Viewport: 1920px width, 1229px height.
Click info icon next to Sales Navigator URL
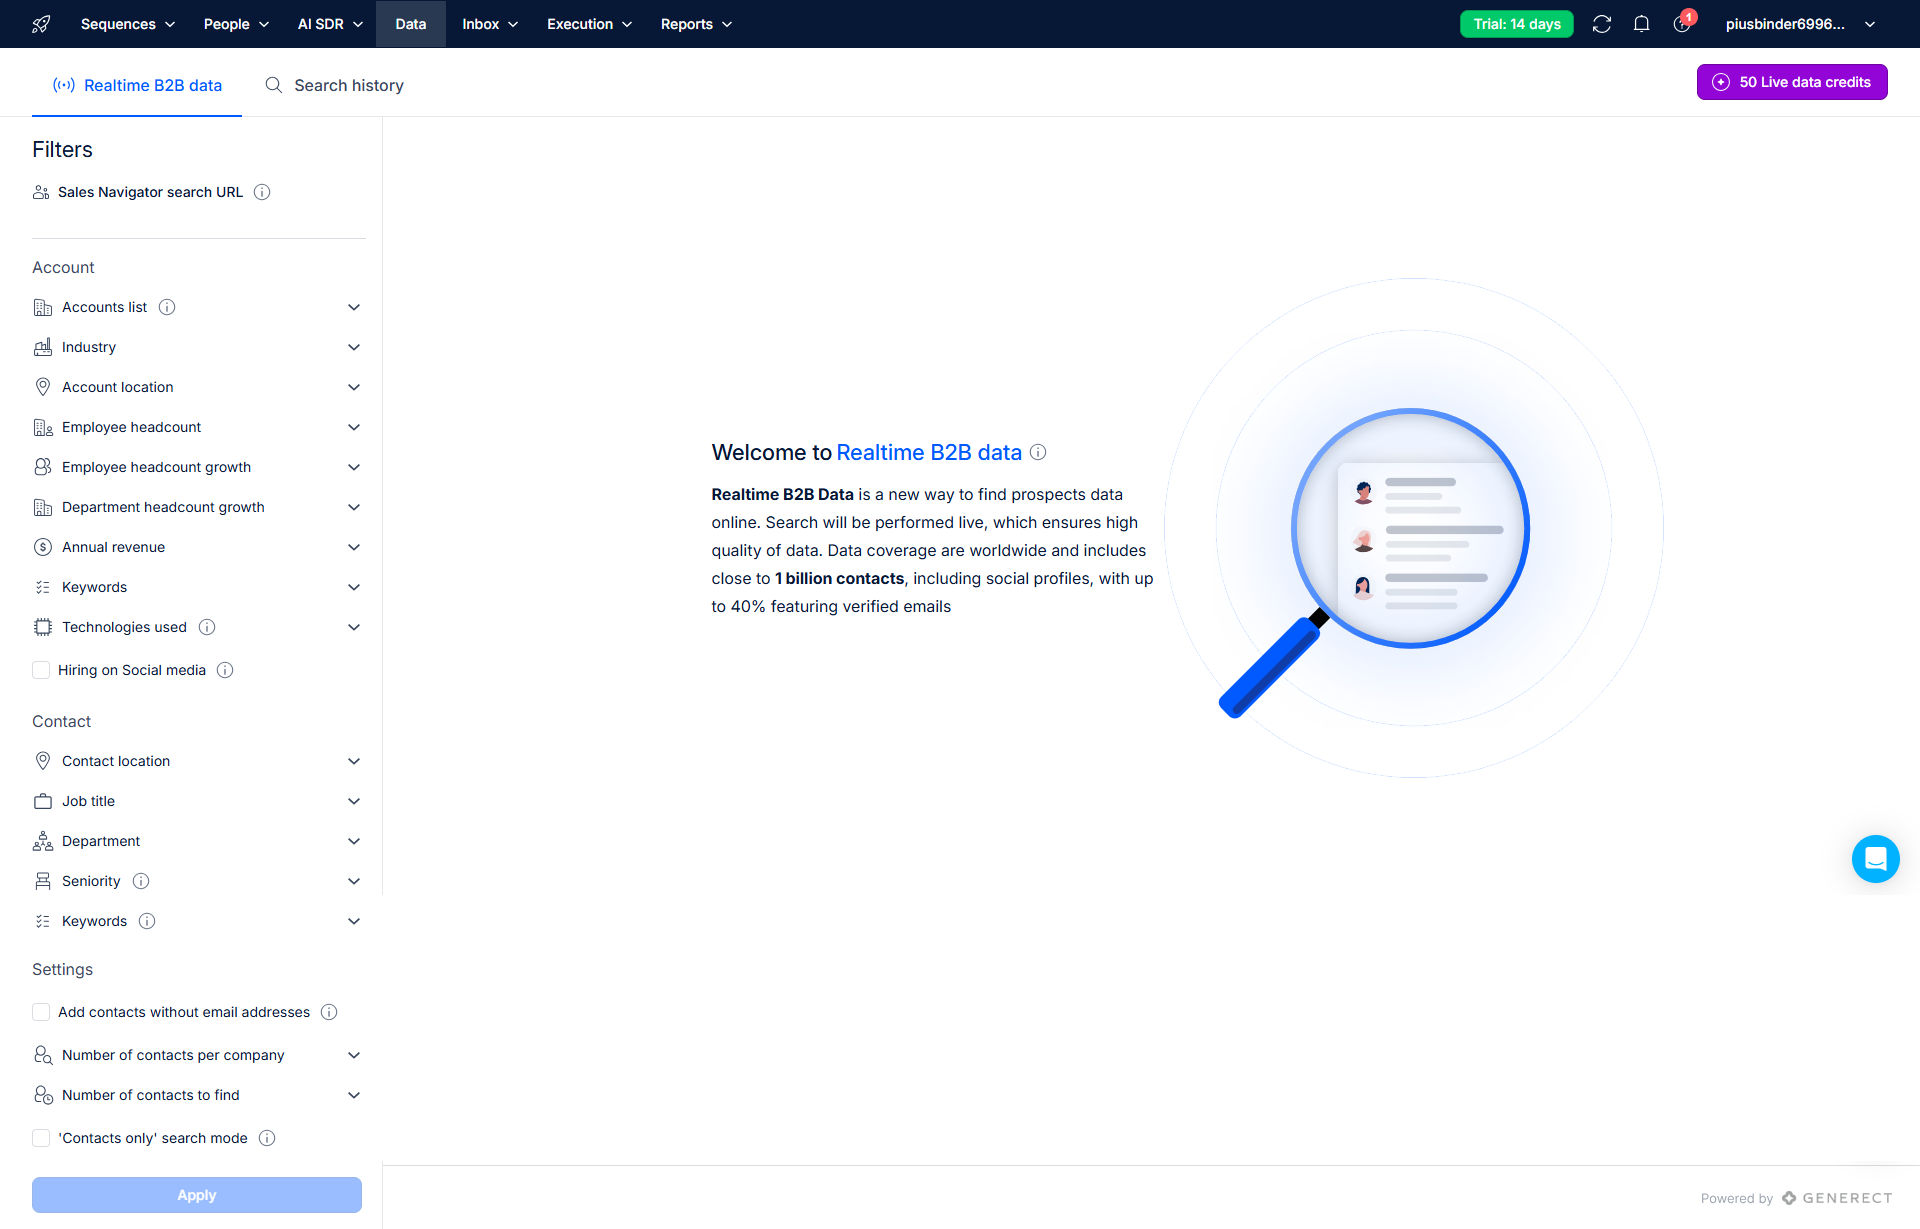coord(262,192)
